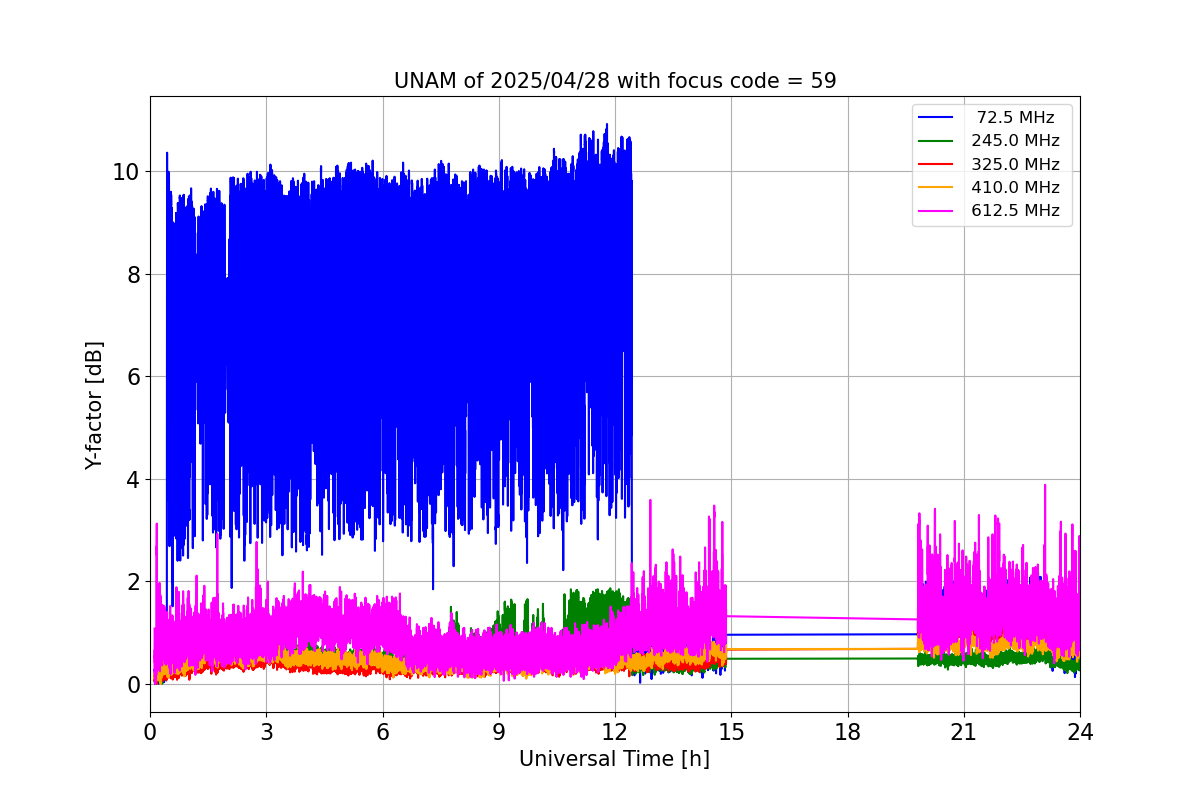Click x-axis tick label '12'
This screenshot has height=800, width=1200.
(615, 731)
